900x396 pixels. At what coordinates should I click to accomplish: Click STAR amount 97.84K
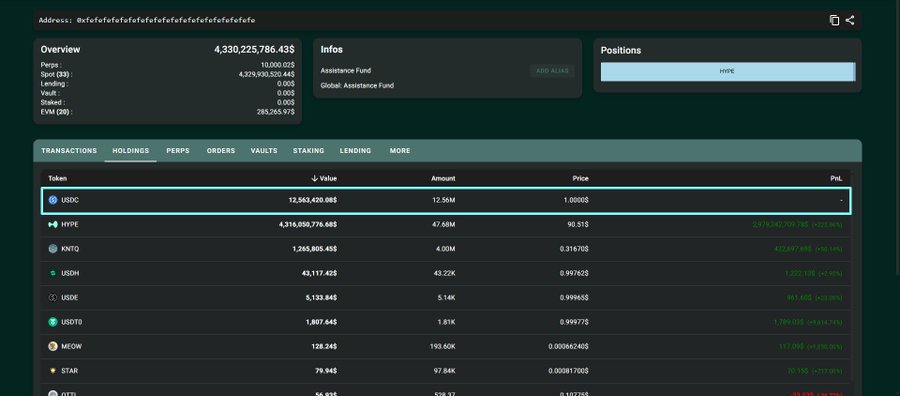(444, 371)
